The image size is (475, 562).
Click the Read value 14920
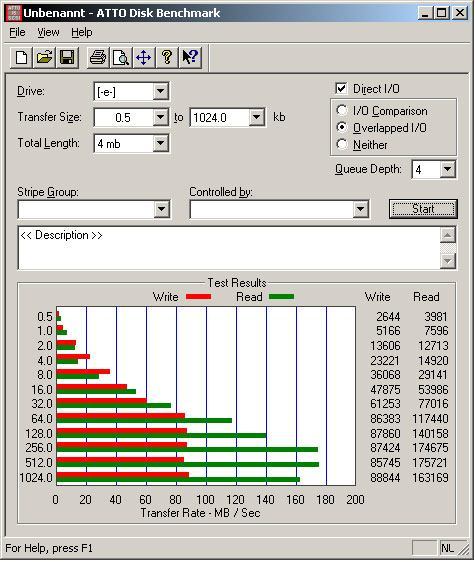point(433,361)
